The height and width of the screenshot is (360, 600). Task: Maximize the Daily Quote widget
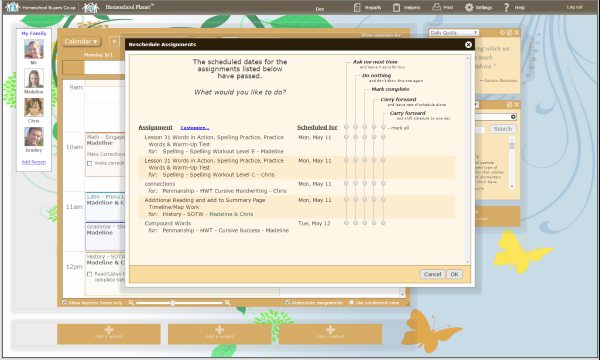pos(510,33)
